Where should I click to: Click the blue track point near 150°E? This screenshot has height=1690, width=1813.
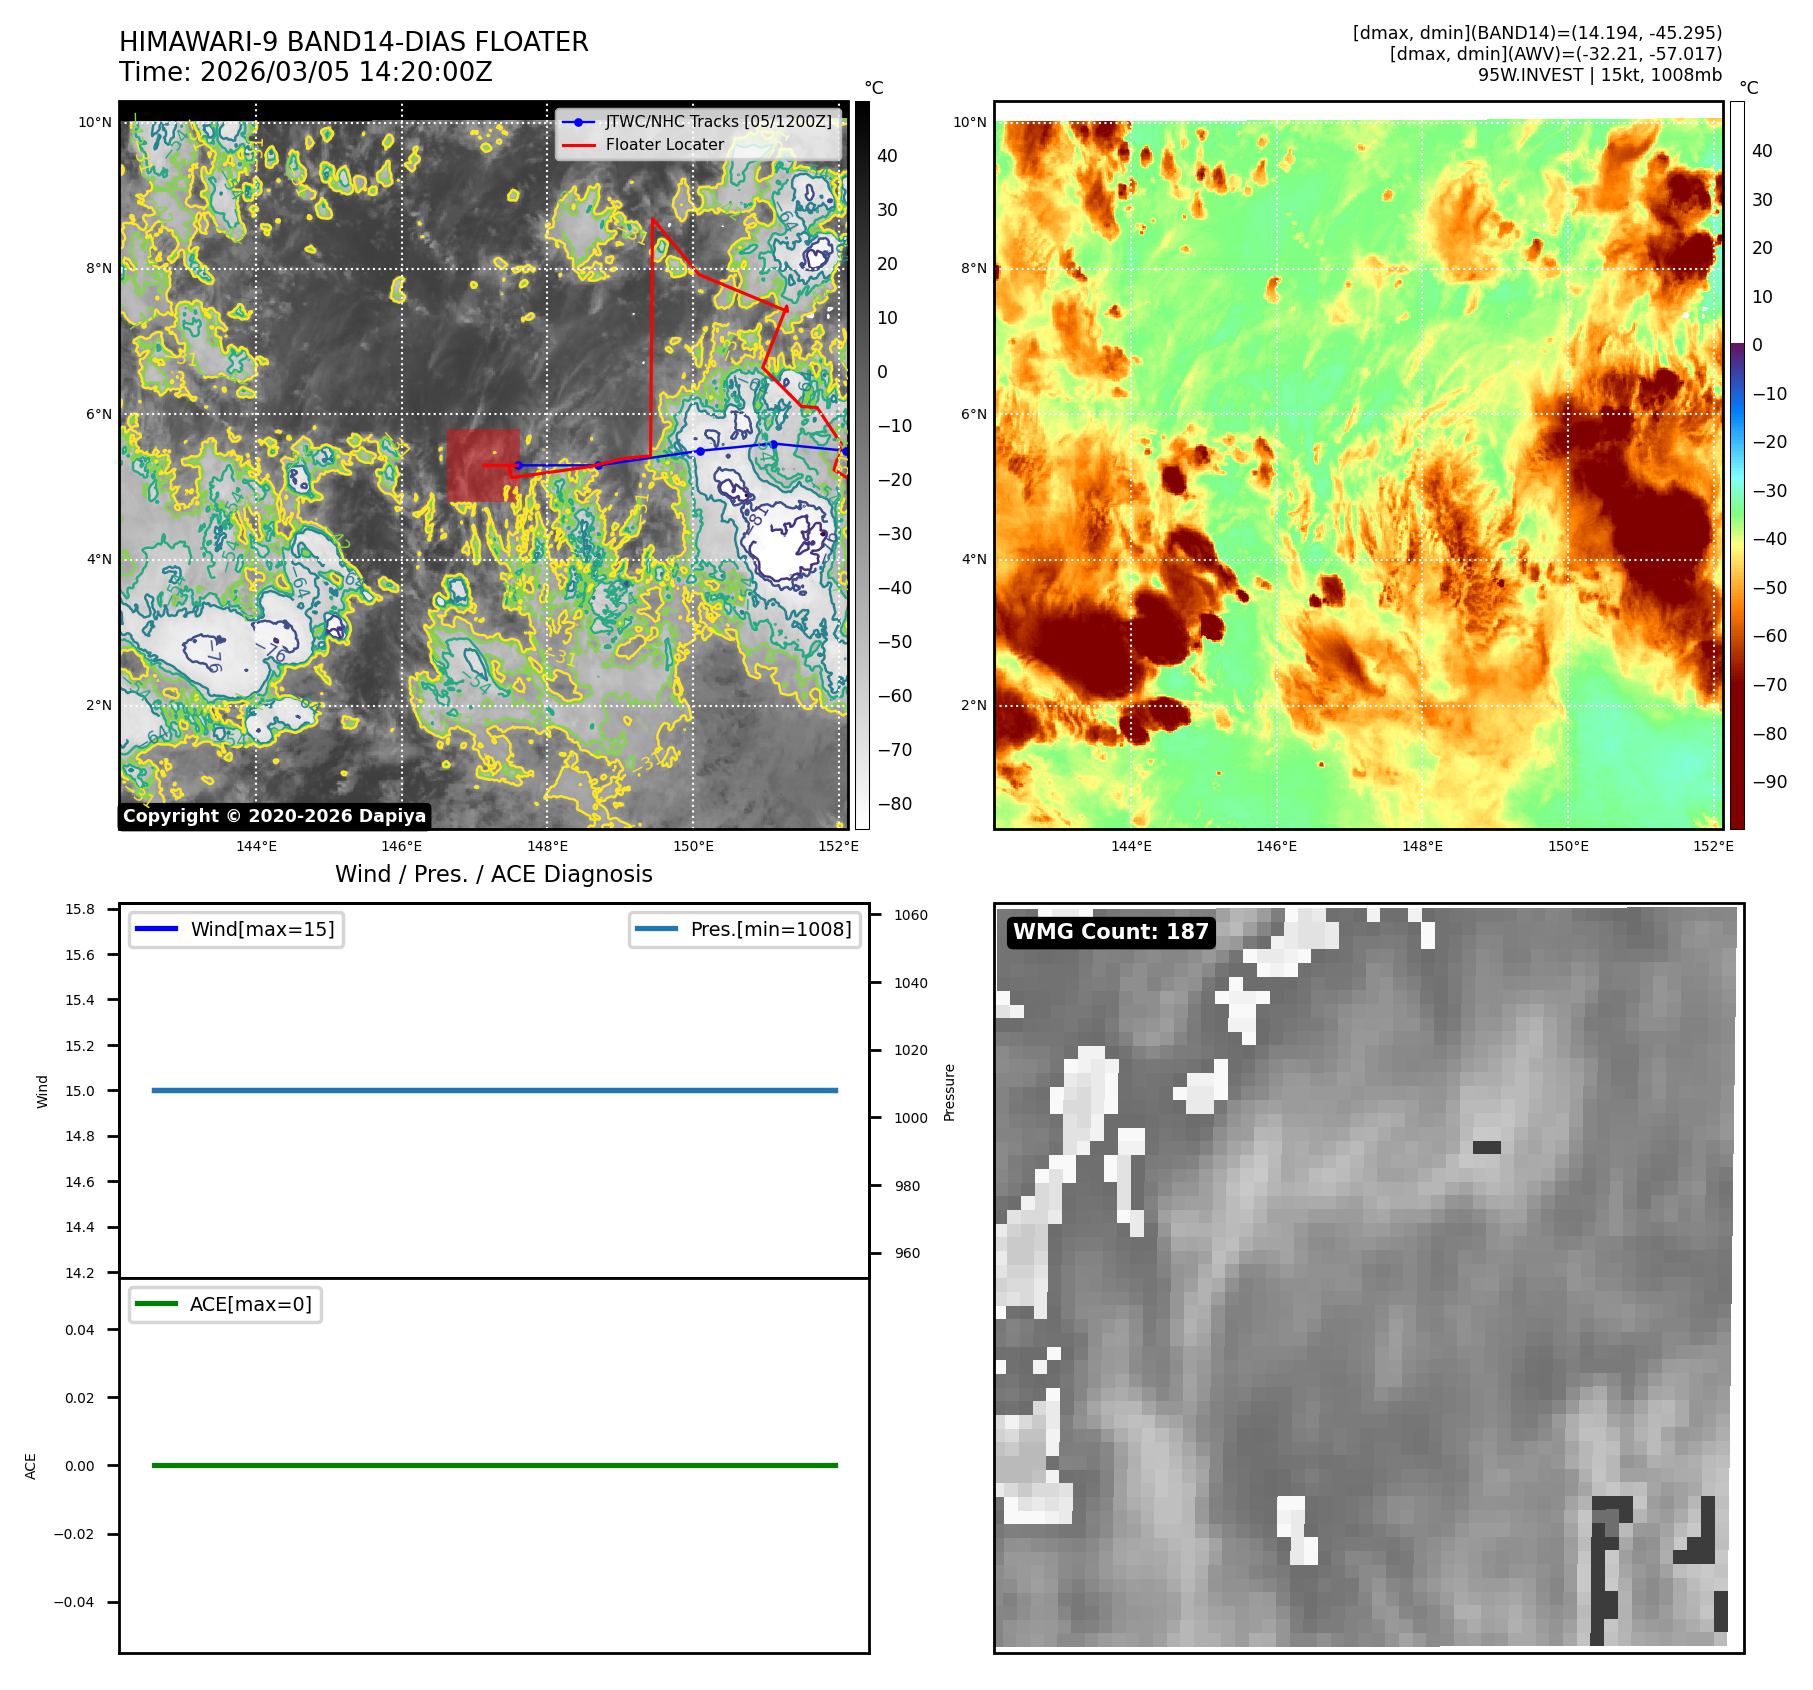point(700,451)
